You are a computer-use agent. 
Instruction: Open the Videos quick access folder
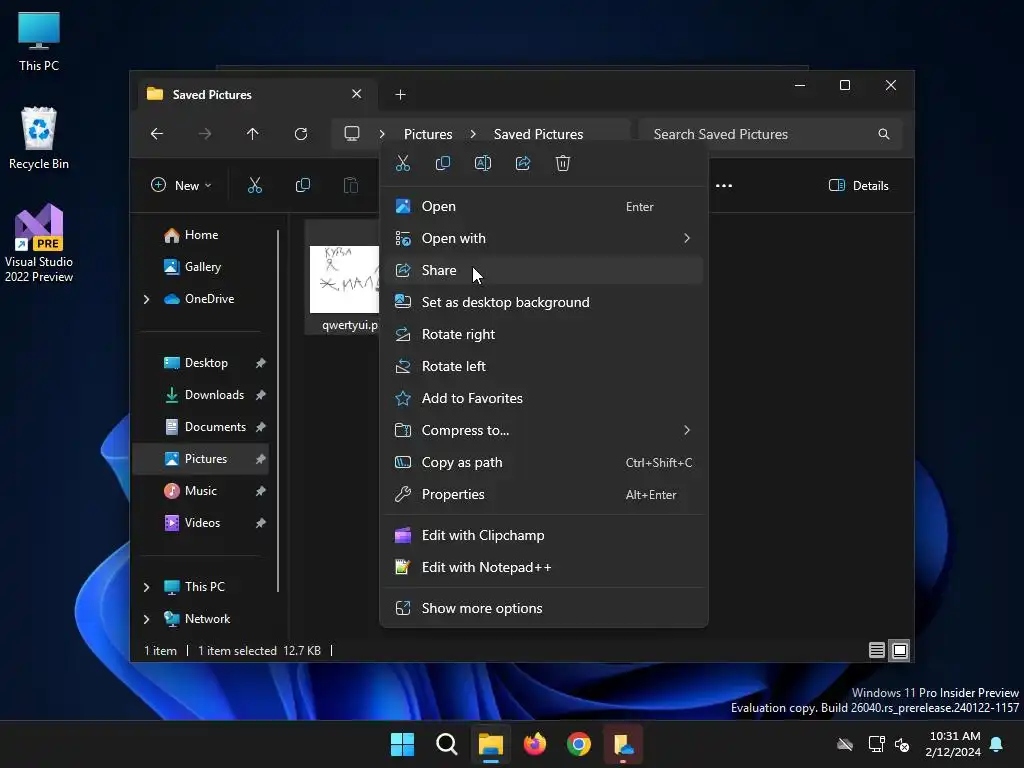[202, 523]
